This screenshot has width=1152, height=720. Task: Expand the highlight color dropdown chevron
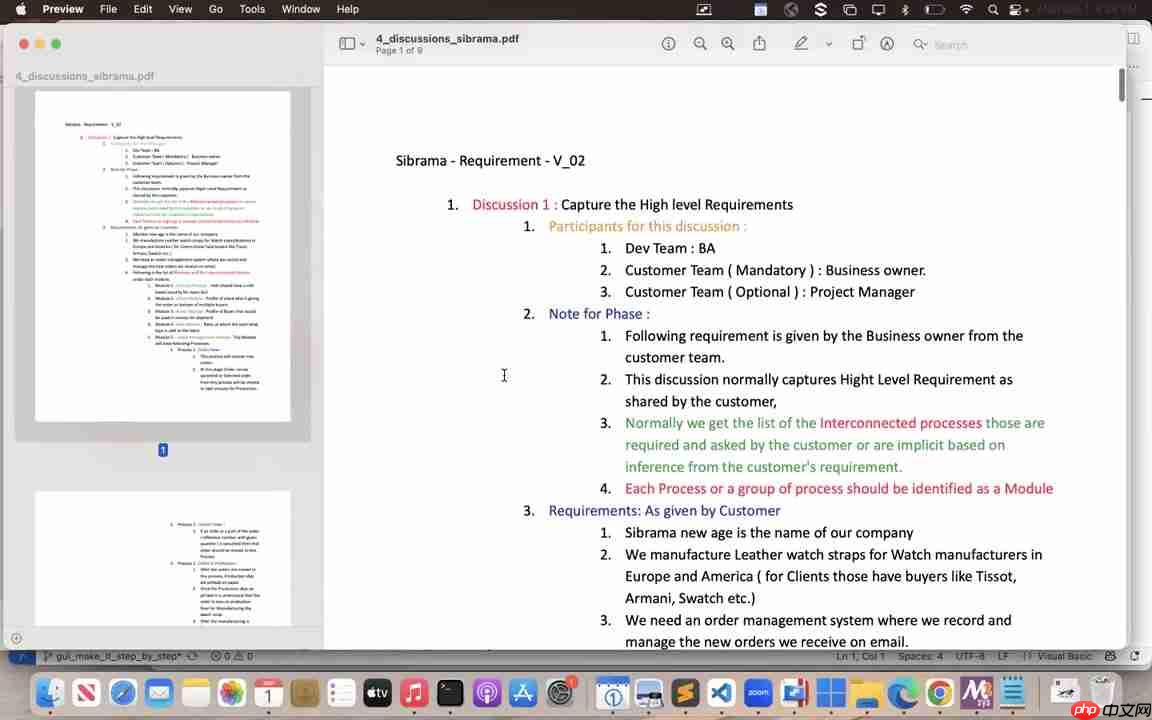[x=829, y=44]
